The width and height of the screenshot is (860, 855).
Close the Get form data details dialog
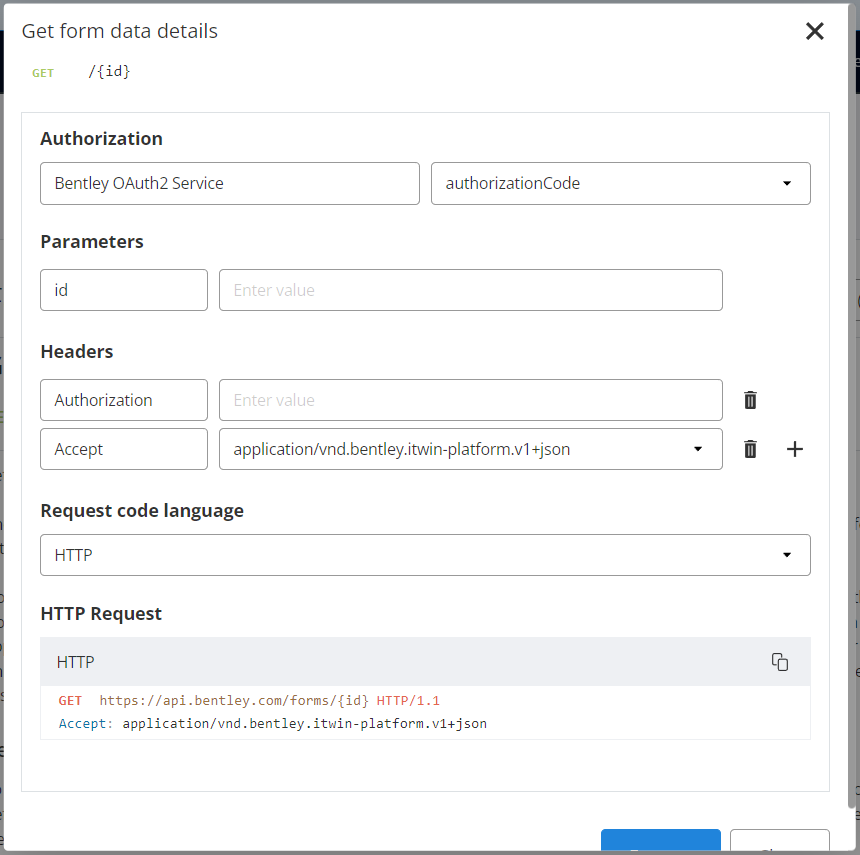click(815, 31)
